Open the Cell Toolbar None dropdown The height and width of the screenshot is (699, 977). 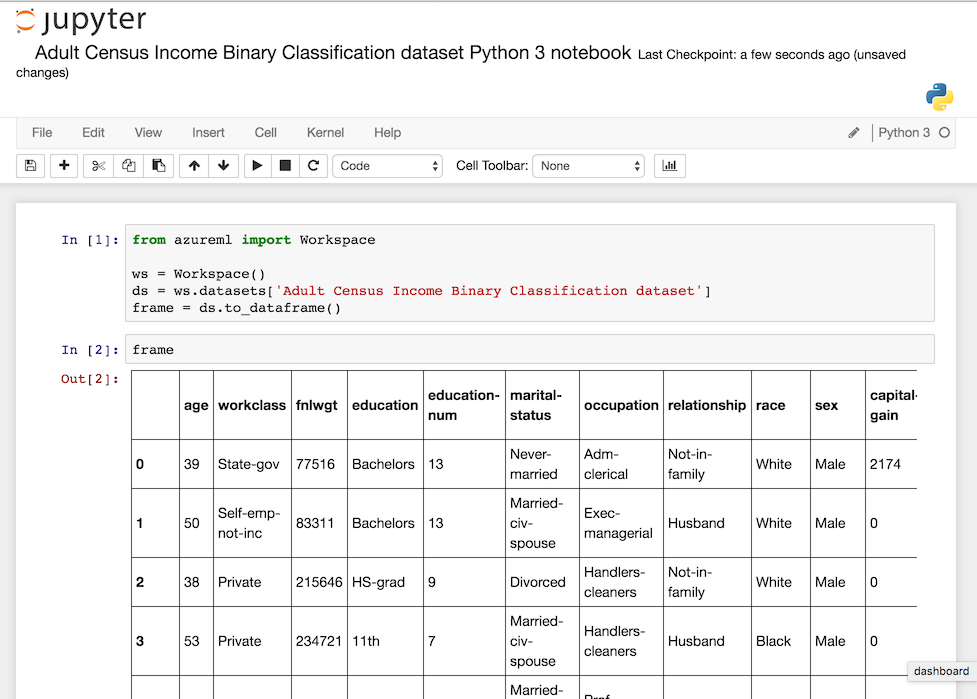(x=589, y=166)
